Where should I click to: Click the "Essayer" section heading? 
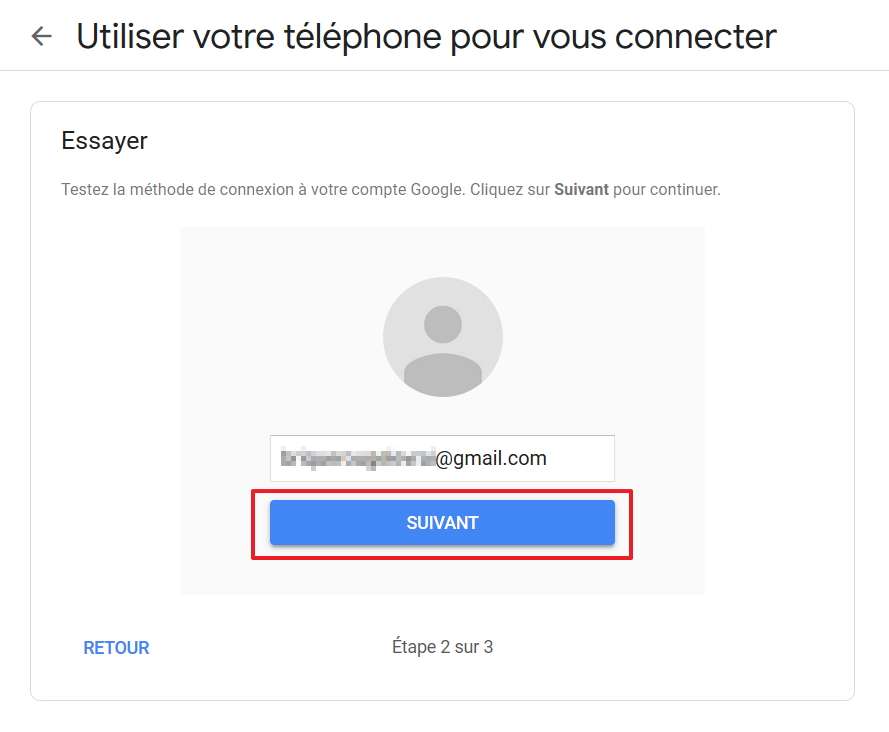click(104, 141)
